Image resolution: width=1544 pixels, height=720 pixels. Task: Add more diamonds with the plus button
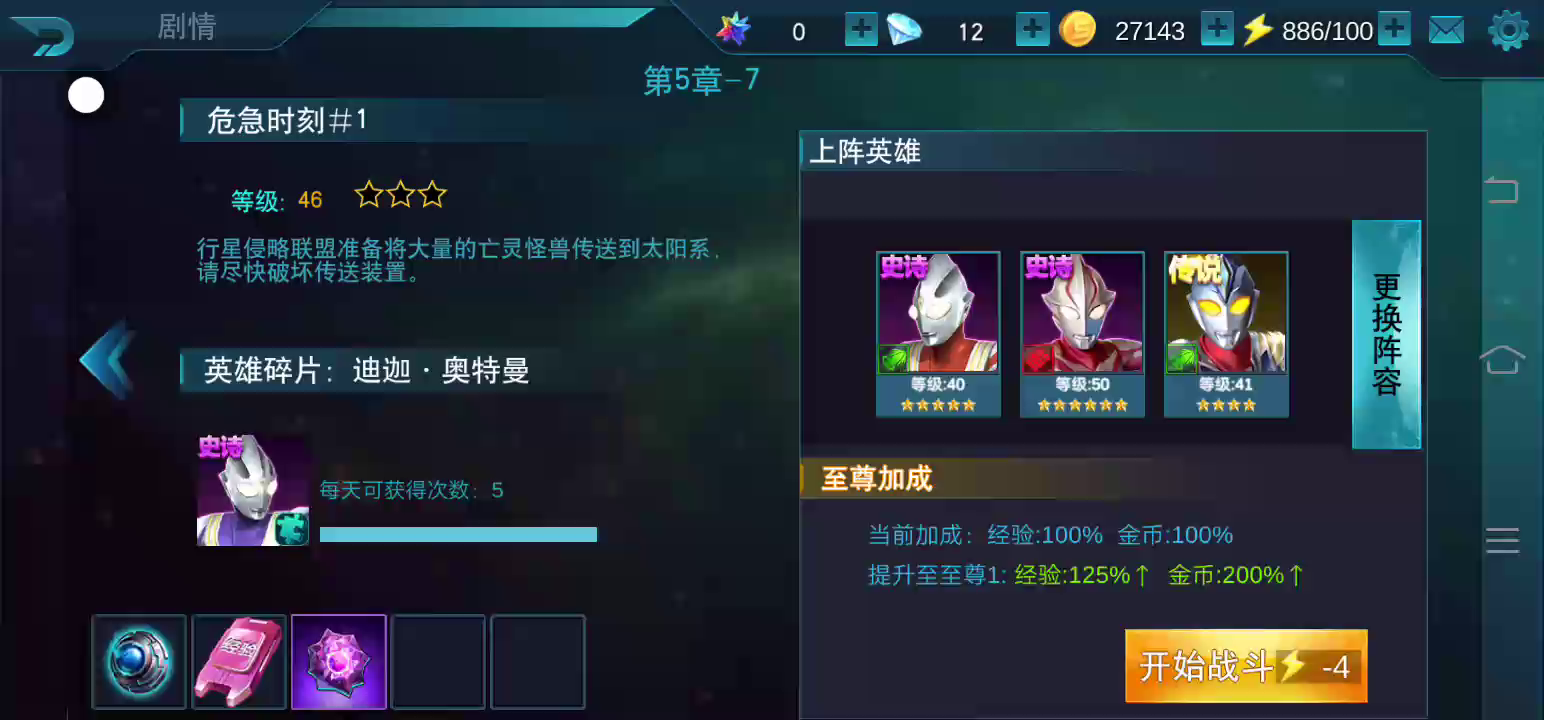coord(1032,30)
